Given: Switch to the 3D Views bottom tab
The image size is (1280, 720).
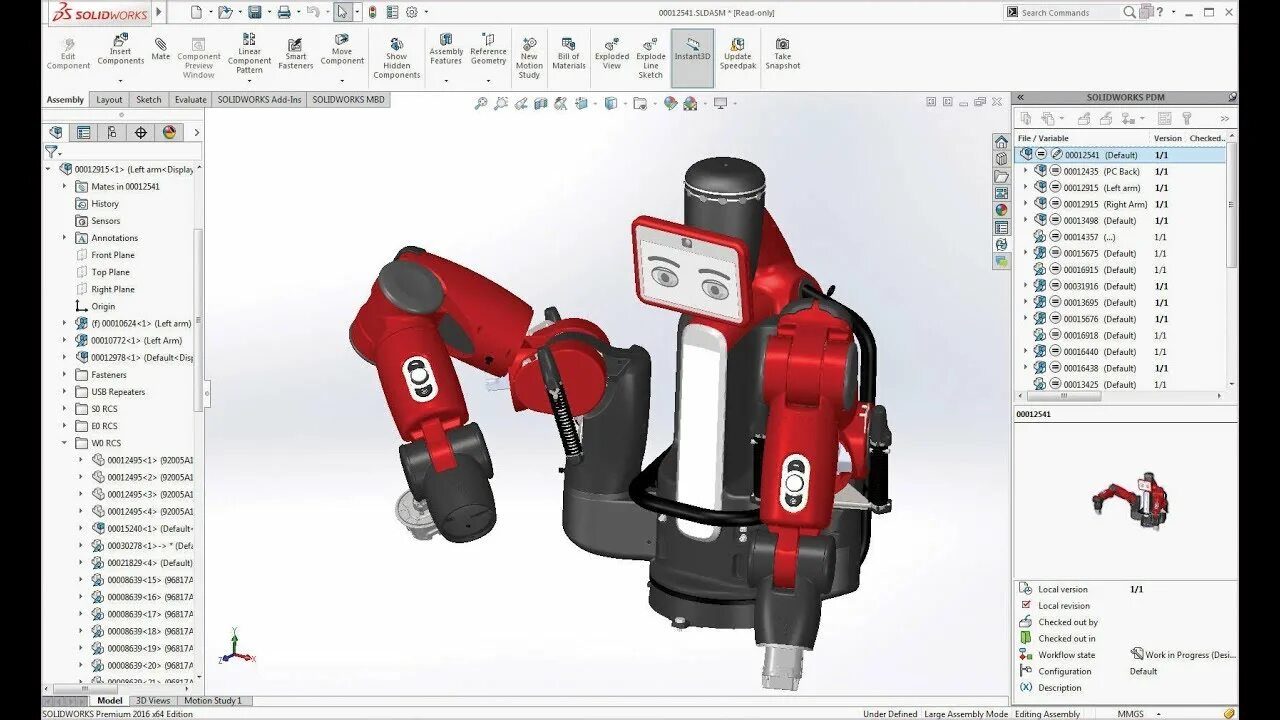Looking at the screenshot, I should point(153,701).
